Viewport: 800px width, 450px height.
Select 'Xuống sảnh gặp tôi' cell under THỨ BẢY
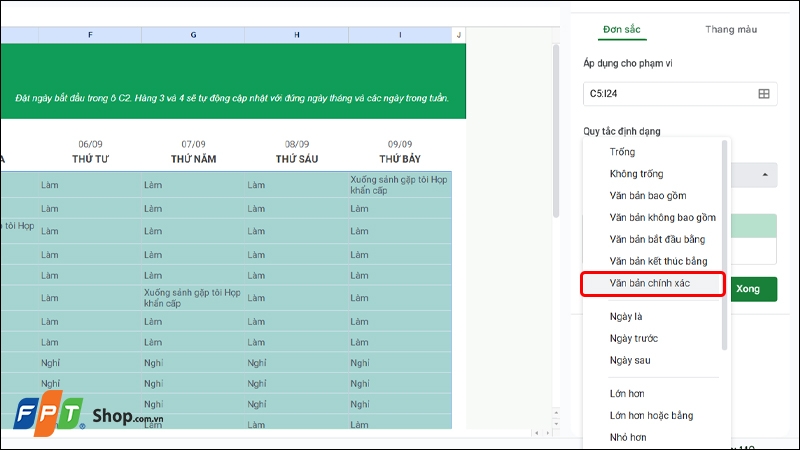coord(400,185)
